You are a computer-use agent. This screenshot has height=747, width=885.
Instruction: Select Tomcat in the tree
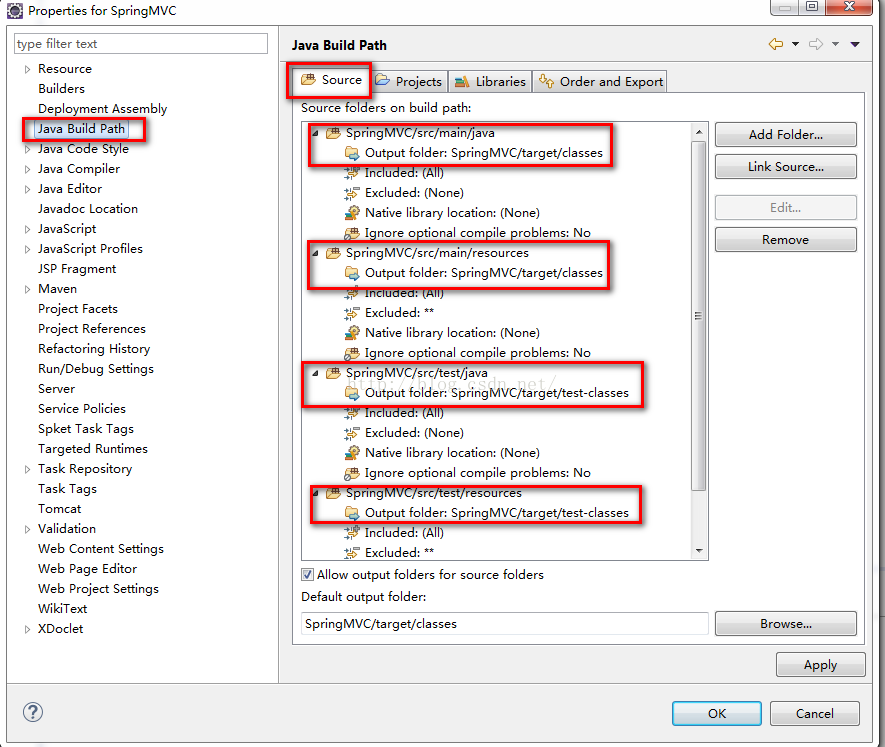59,509
